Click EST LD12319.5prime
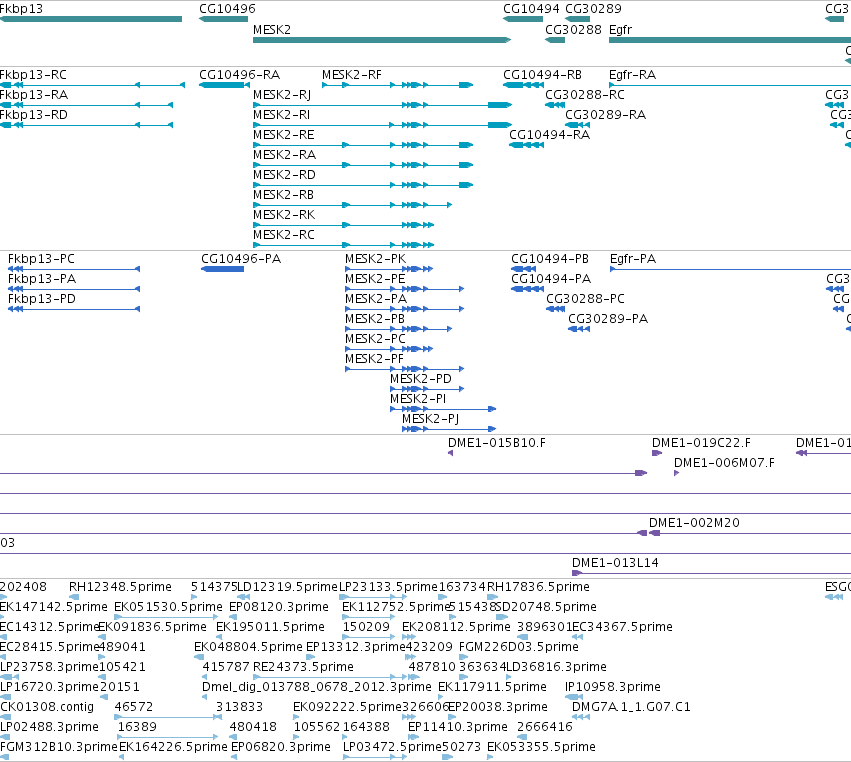Image resolution: width=851 pixels, height=762 pixels. 287,587
